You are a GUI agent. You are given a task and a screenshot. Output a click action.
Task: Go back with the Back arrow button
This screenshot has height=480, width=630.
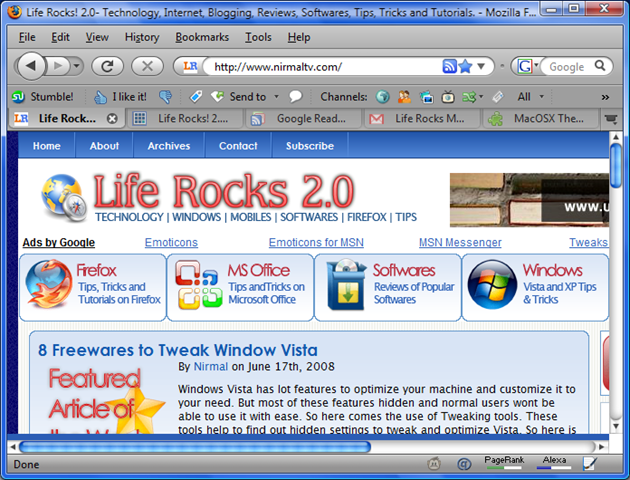[x=31, y=65]
